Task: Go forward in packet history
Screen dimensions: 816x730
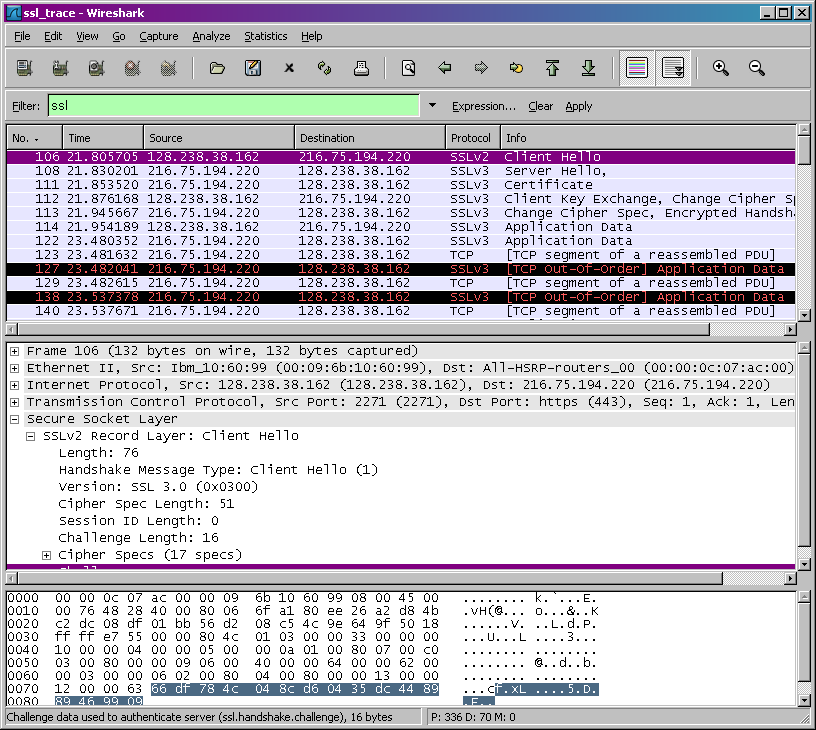Action: click(481, 68)
